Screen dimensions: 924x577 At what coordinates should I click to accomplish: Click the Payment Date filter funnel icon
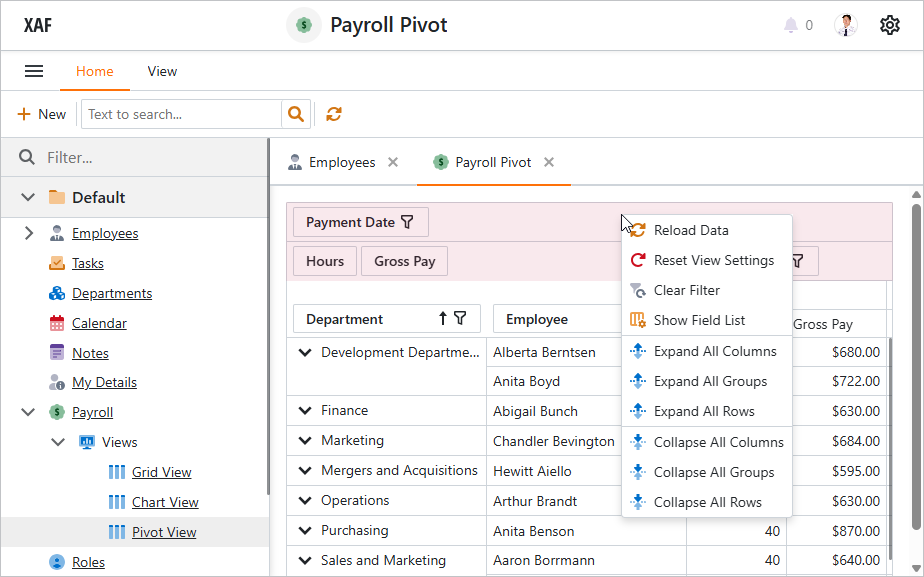(x=407, y=222)
